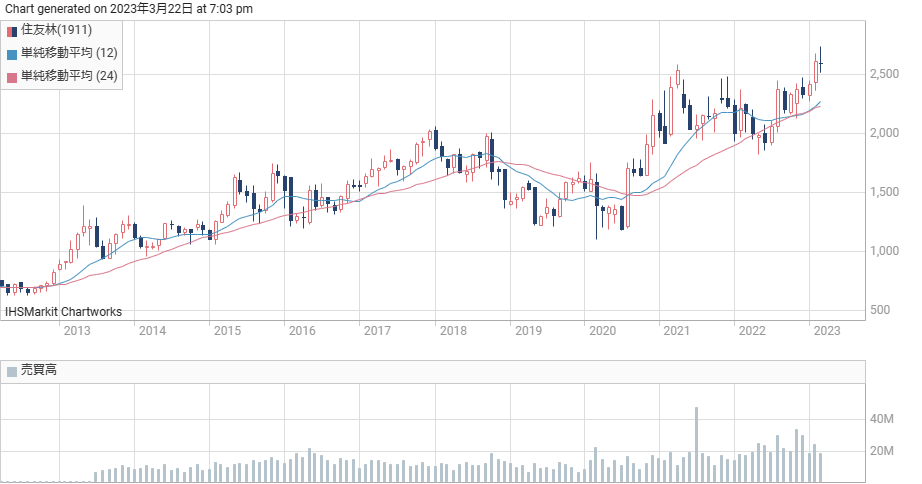The height and width of the screenshot is (484, 922).
Task: Click the 20M volume axis label
Action: pos(882,451)
